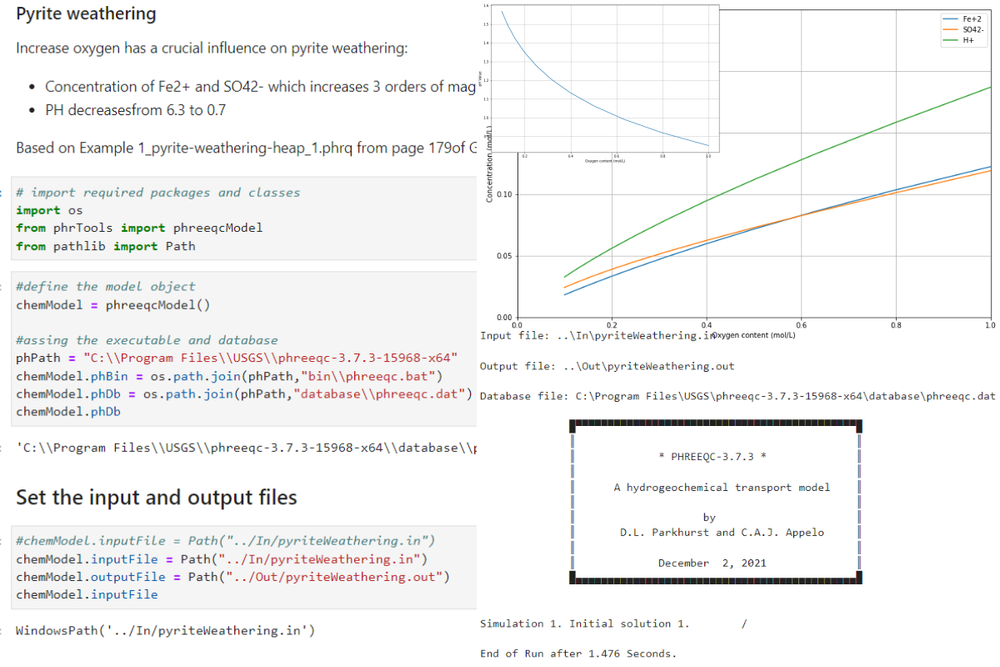
Task: Select the blue Fe+2 legend line swatch
Action: [948, 17]
